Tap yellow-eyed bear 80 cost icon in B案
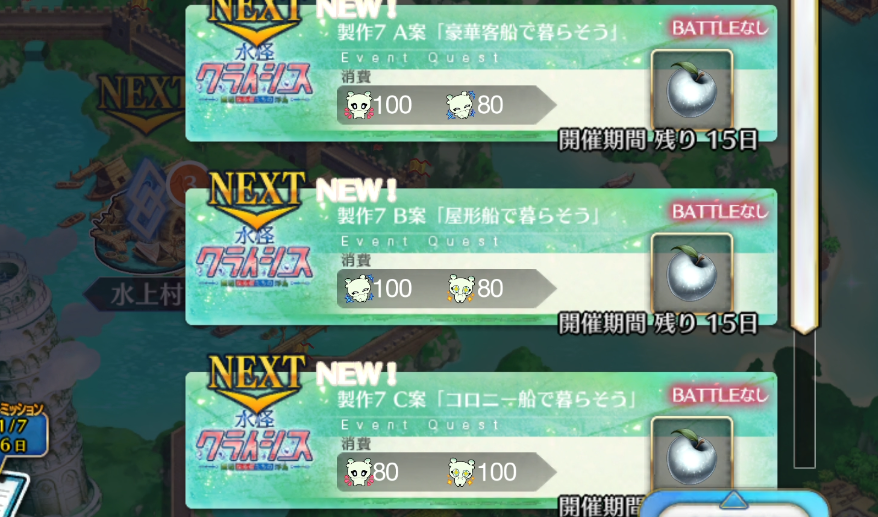Viewport: 878px width, 517px height. [460, 288]
